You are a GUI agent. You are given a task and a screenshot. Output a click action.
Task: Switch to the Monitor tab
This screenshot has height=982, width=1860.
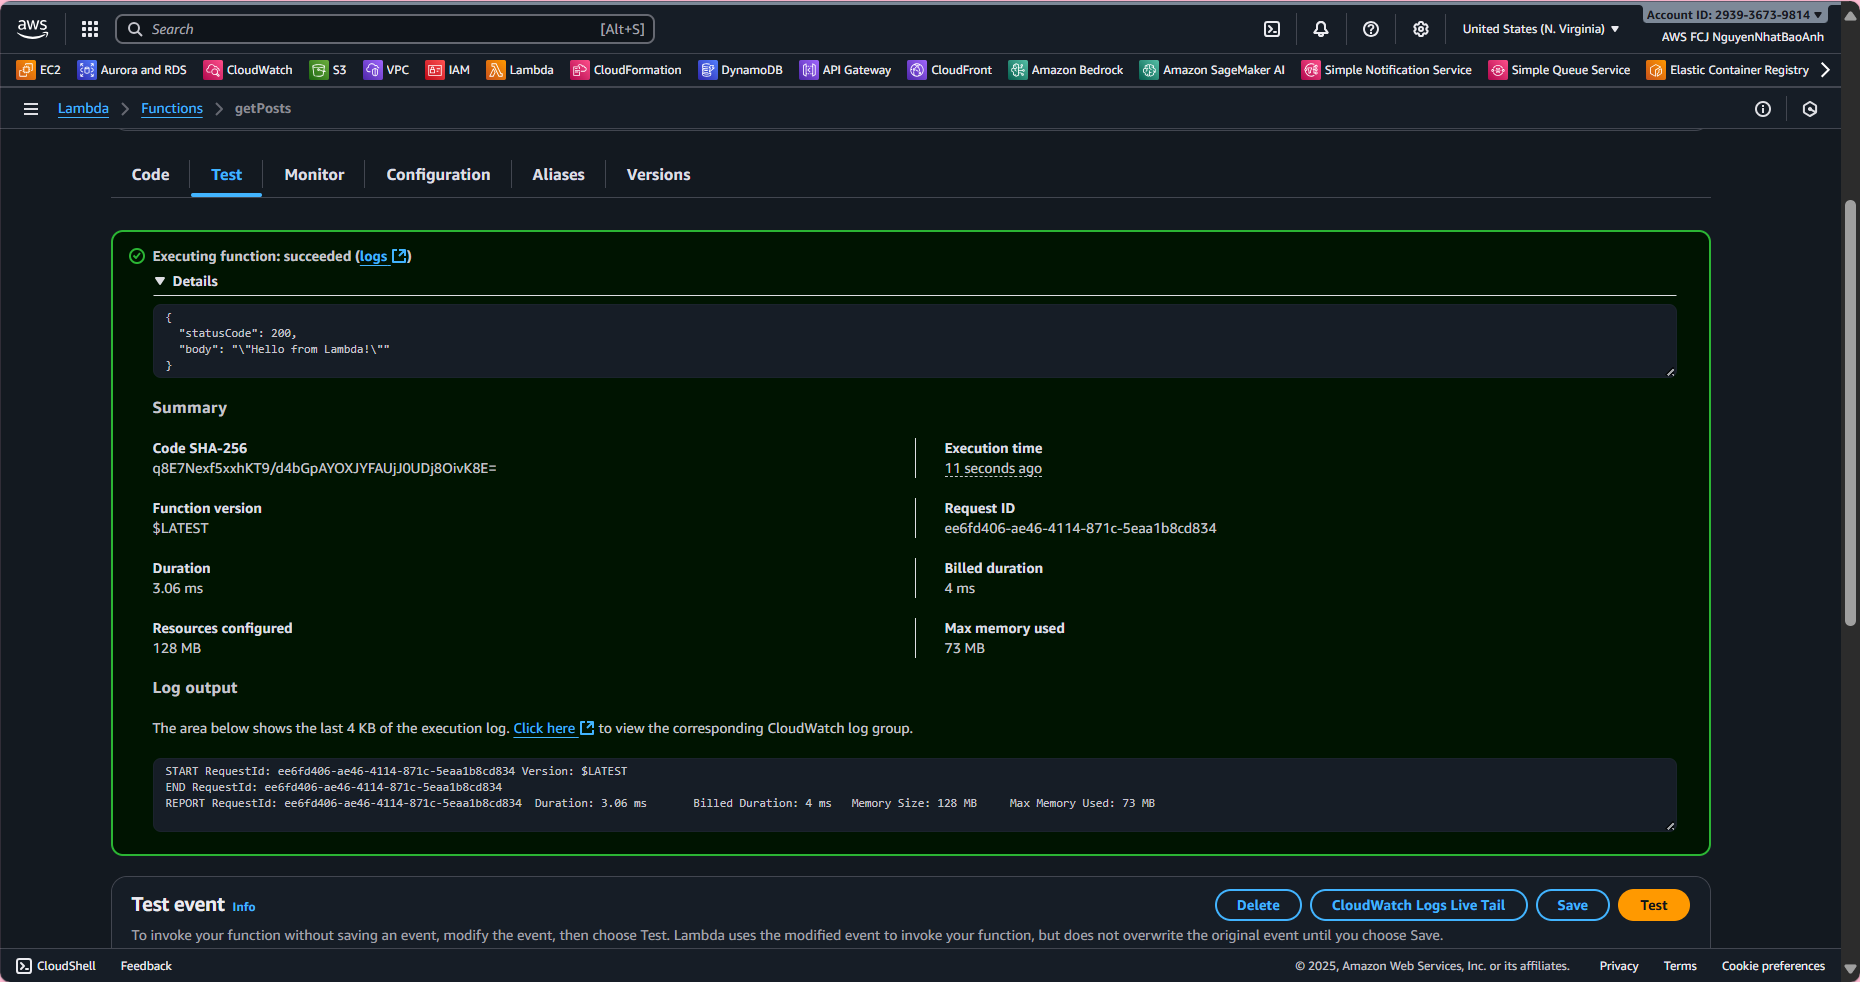click(314, 175)
